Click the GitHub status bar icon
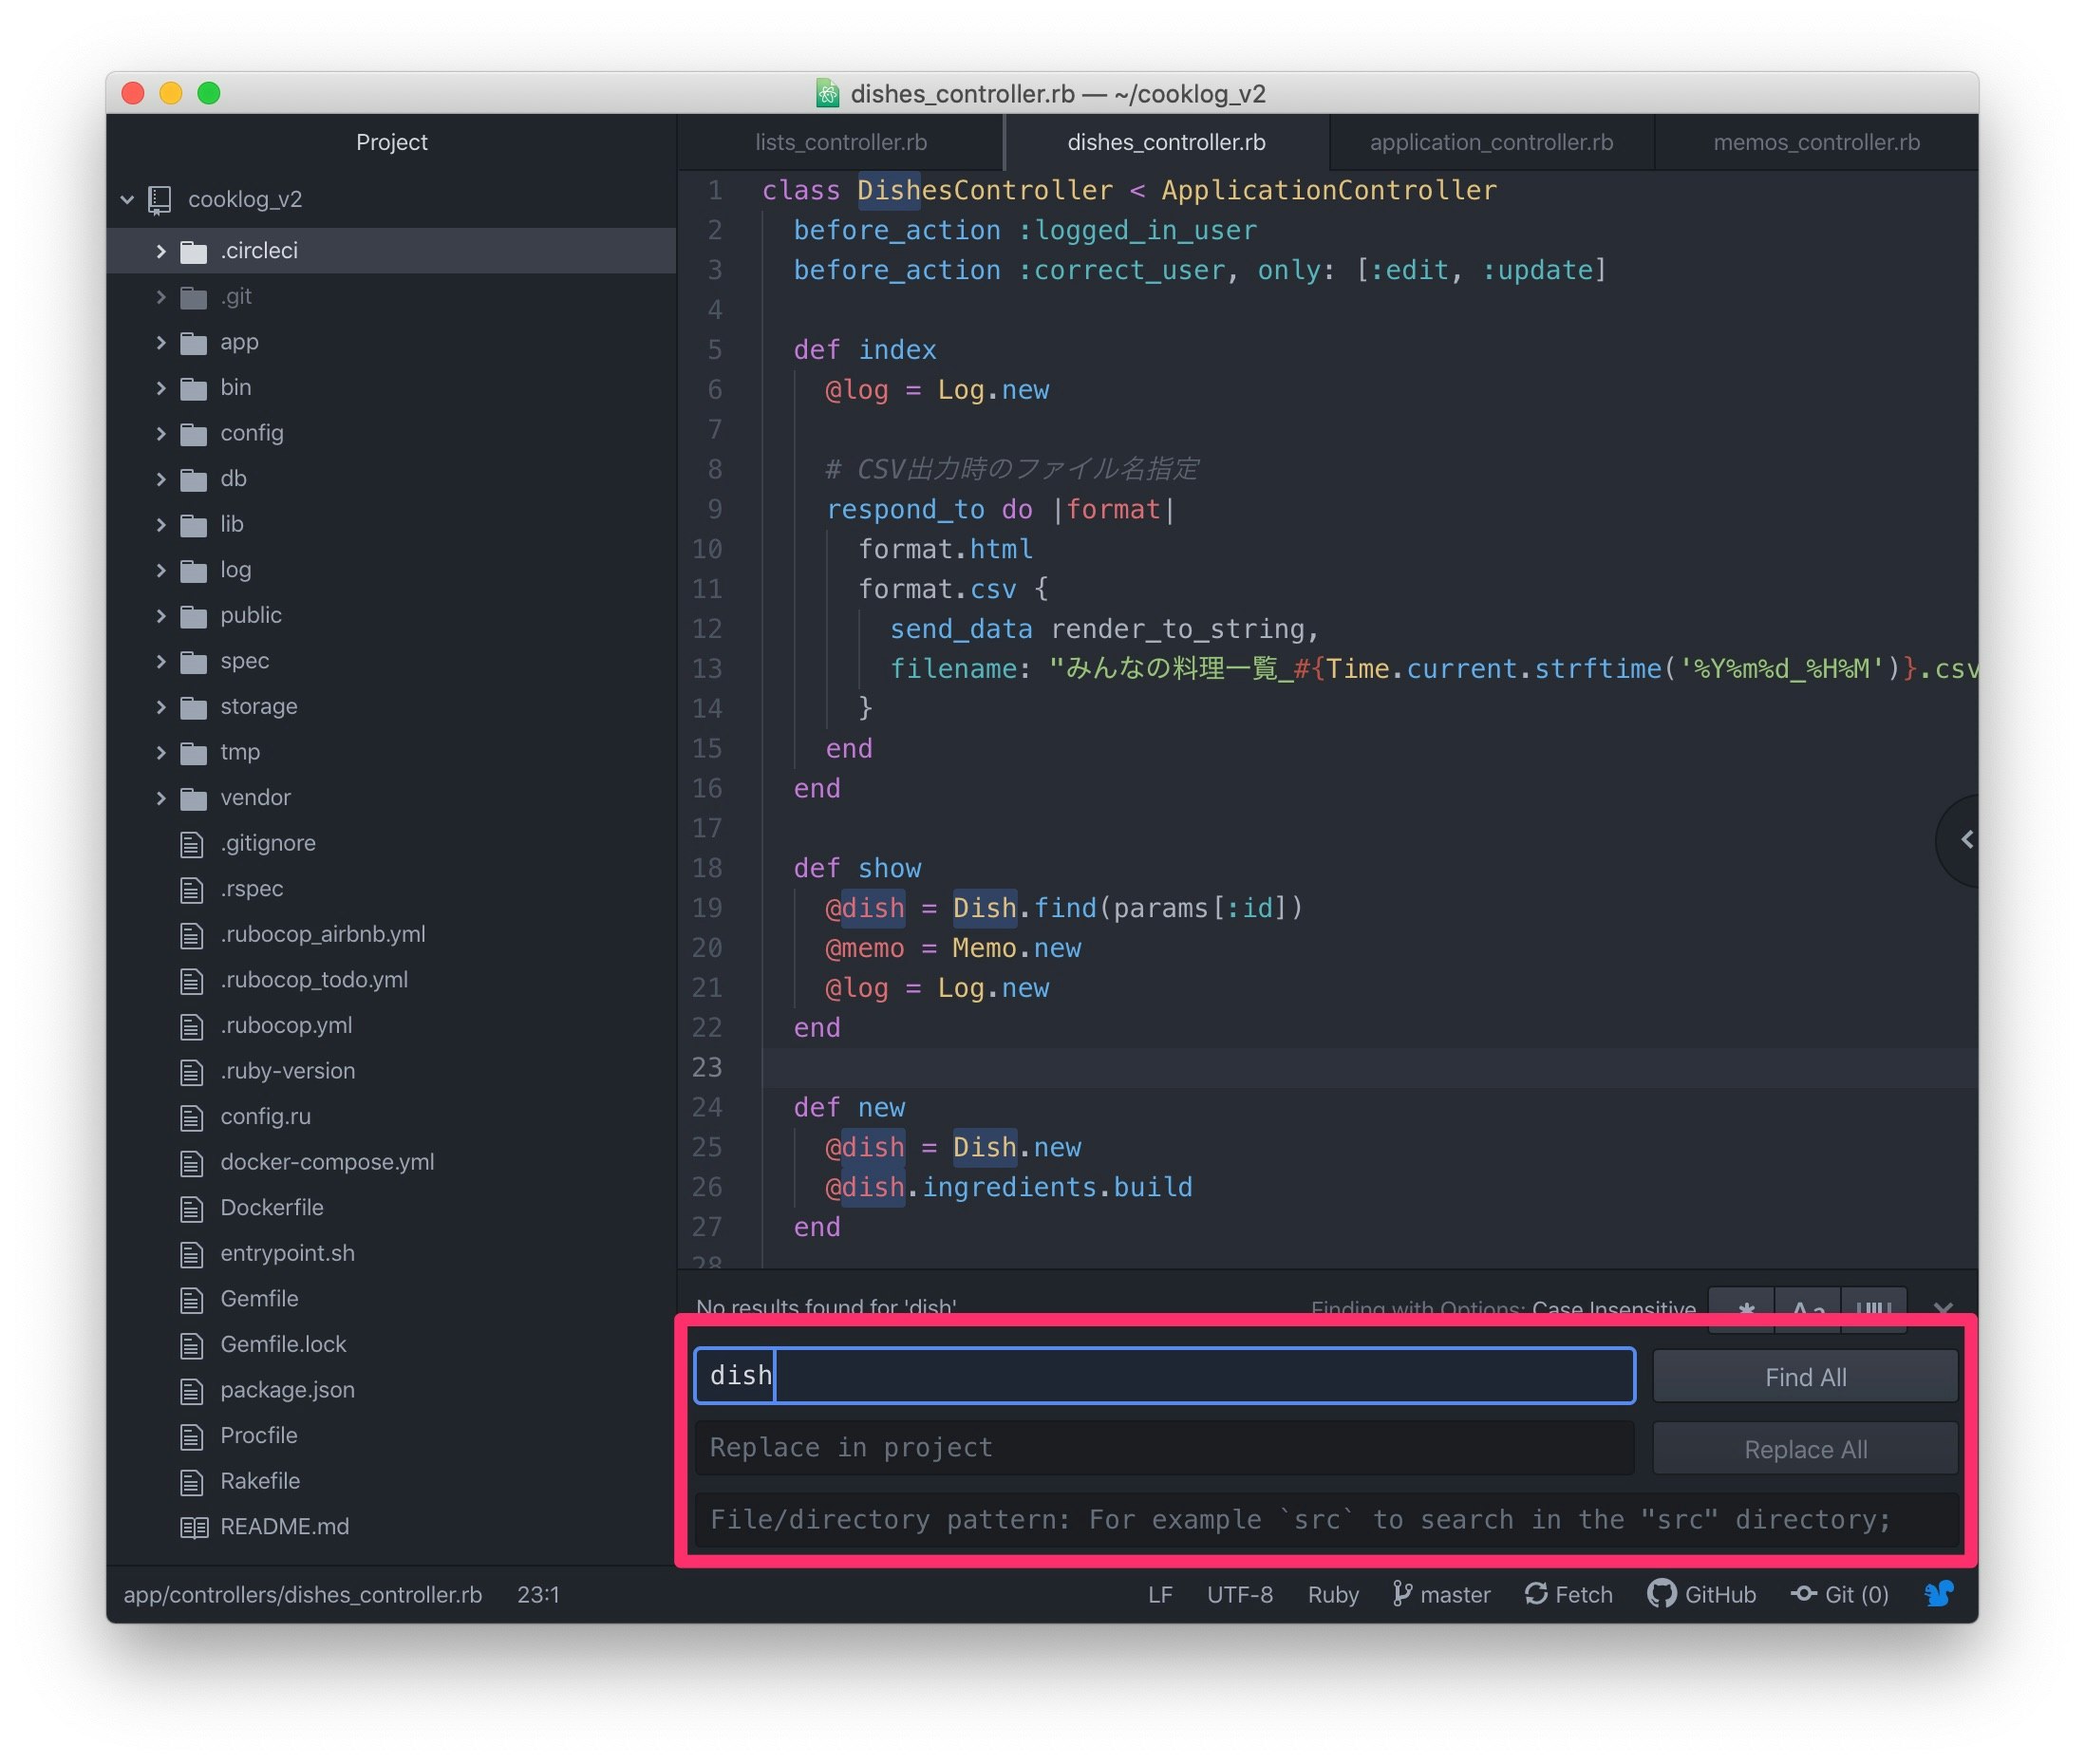 pos(1661,1594)
